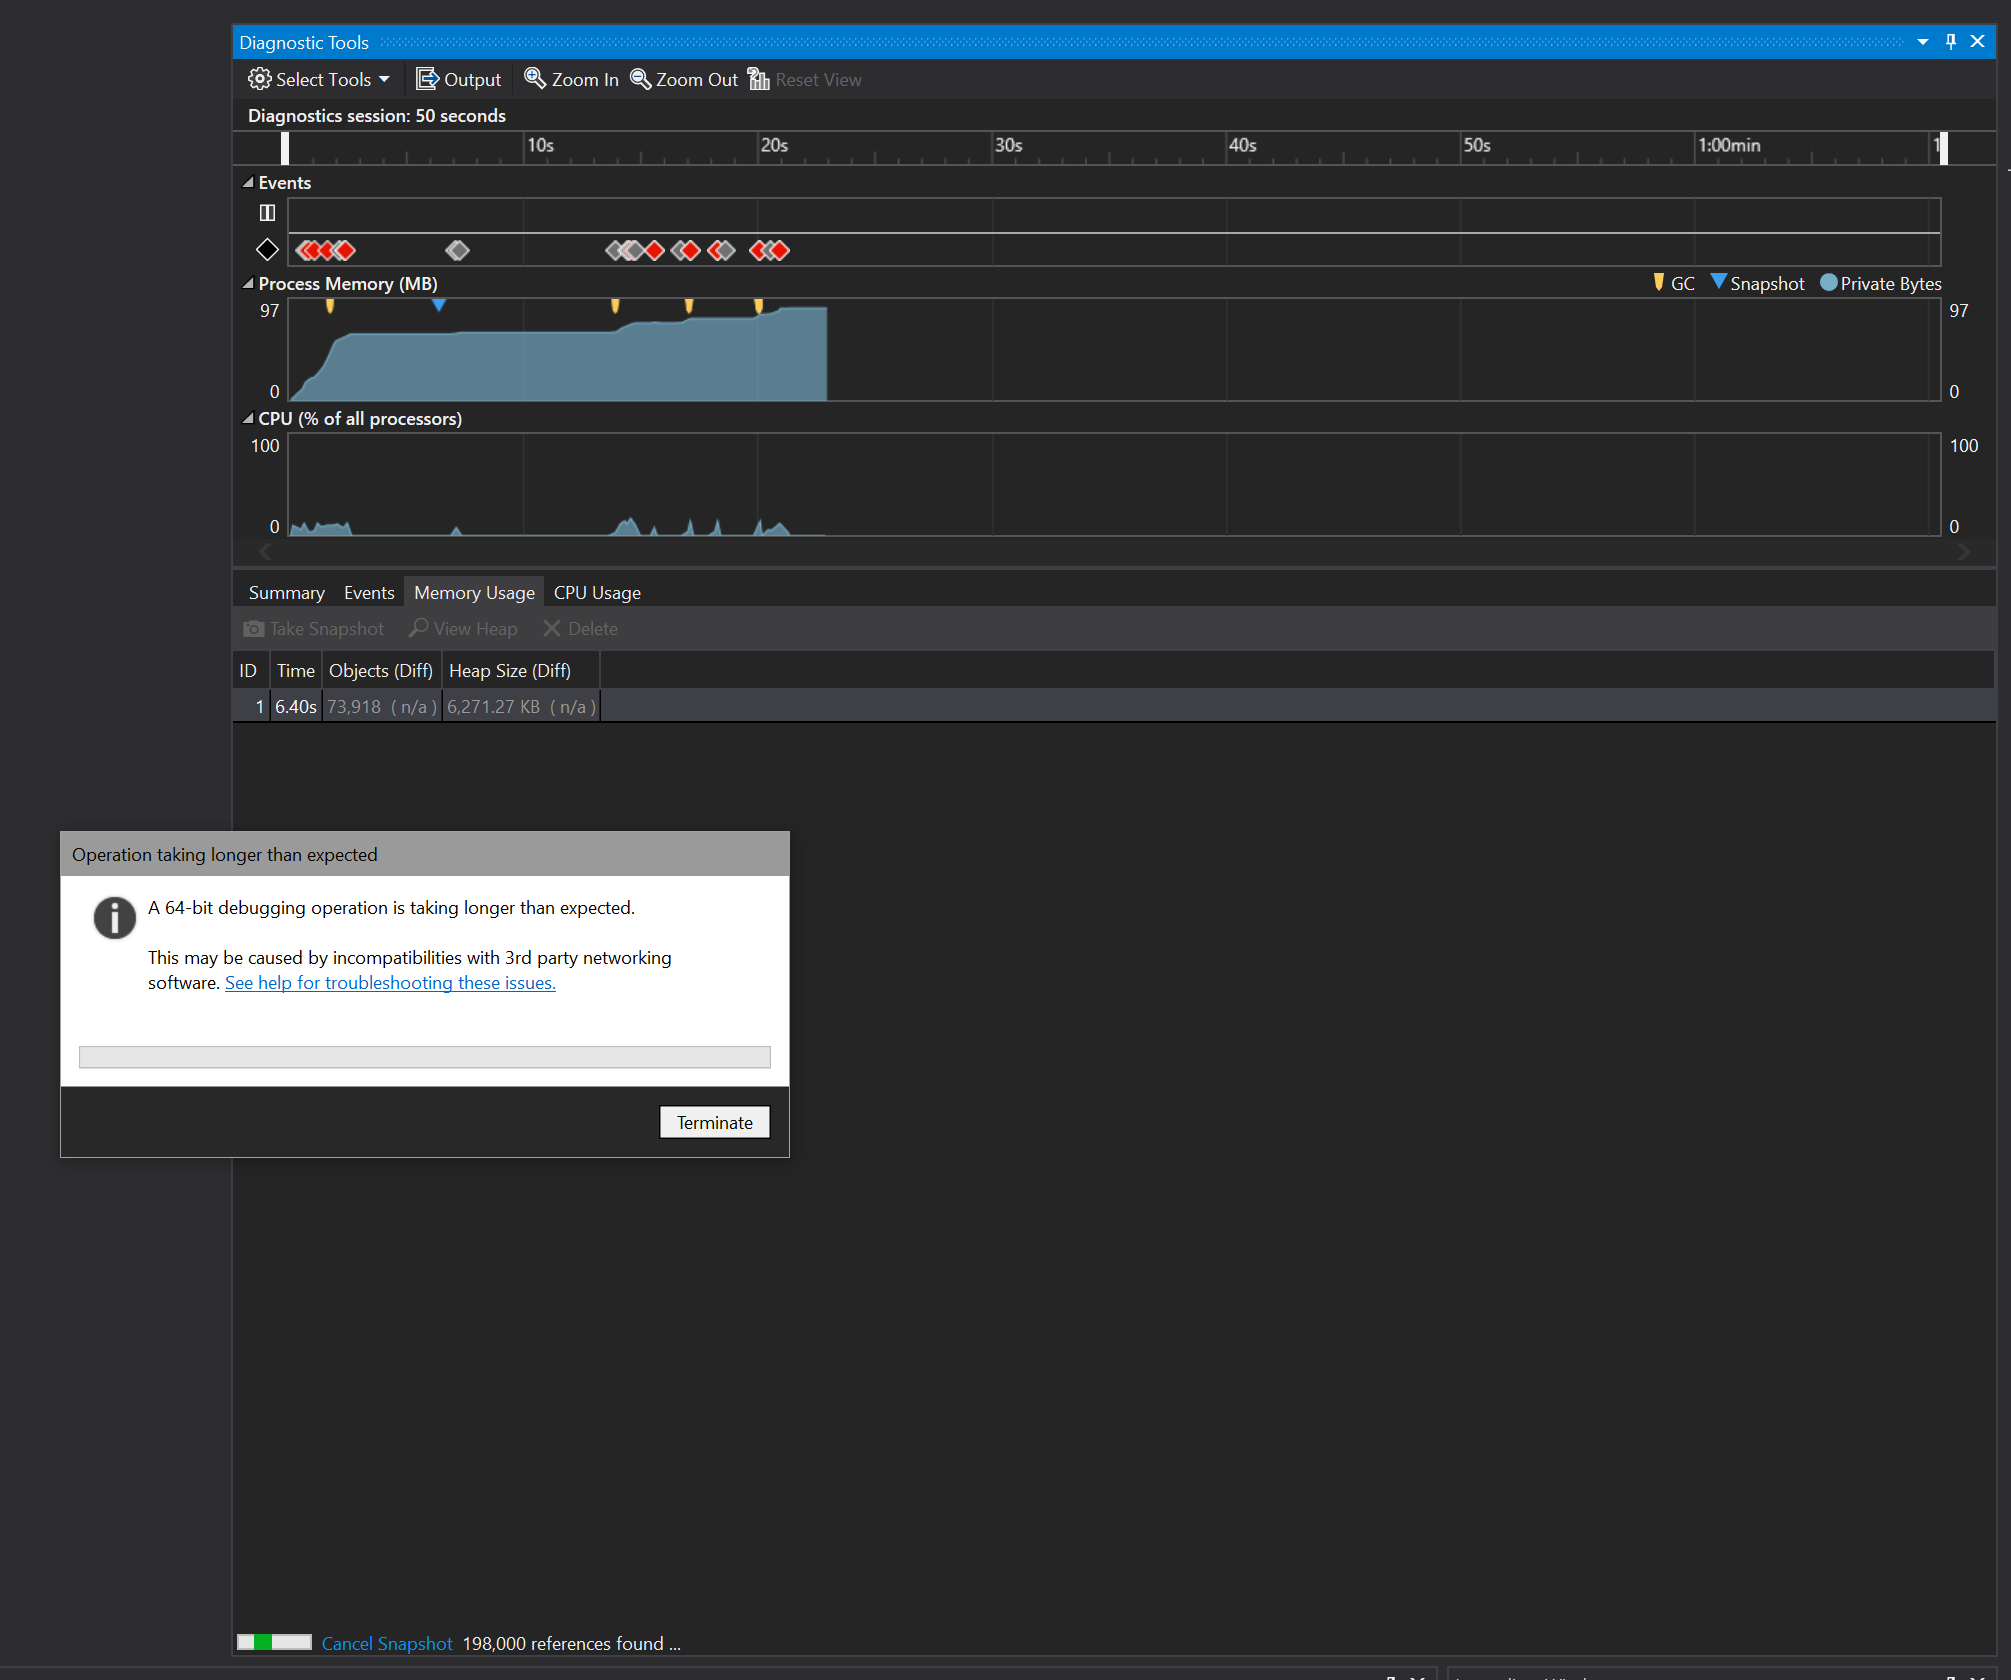This screenshot has width=2011, height=1680.
Task: Click the Select Tools gear icon
Action: click(x=258, y=79)
